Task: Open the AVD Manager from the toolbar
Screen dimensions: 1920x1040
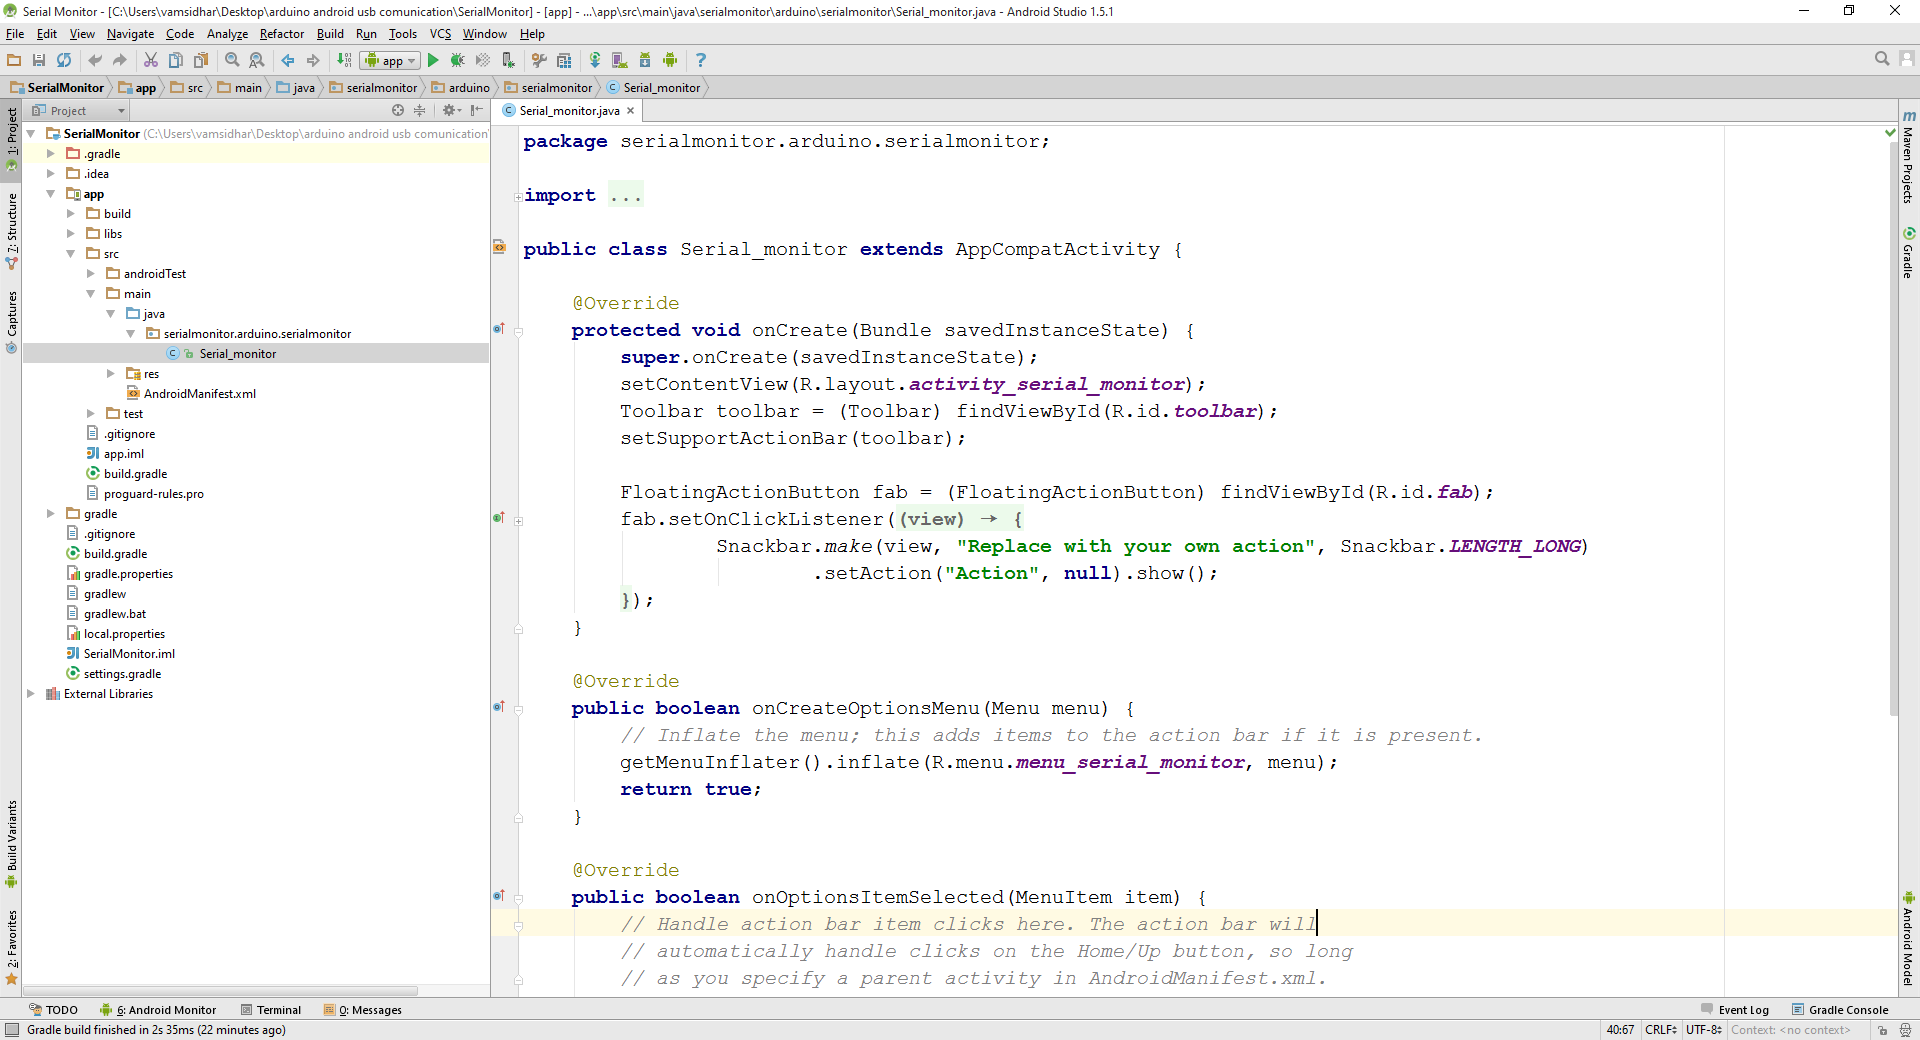Action: pyautogui.click(x=619, y=60)
